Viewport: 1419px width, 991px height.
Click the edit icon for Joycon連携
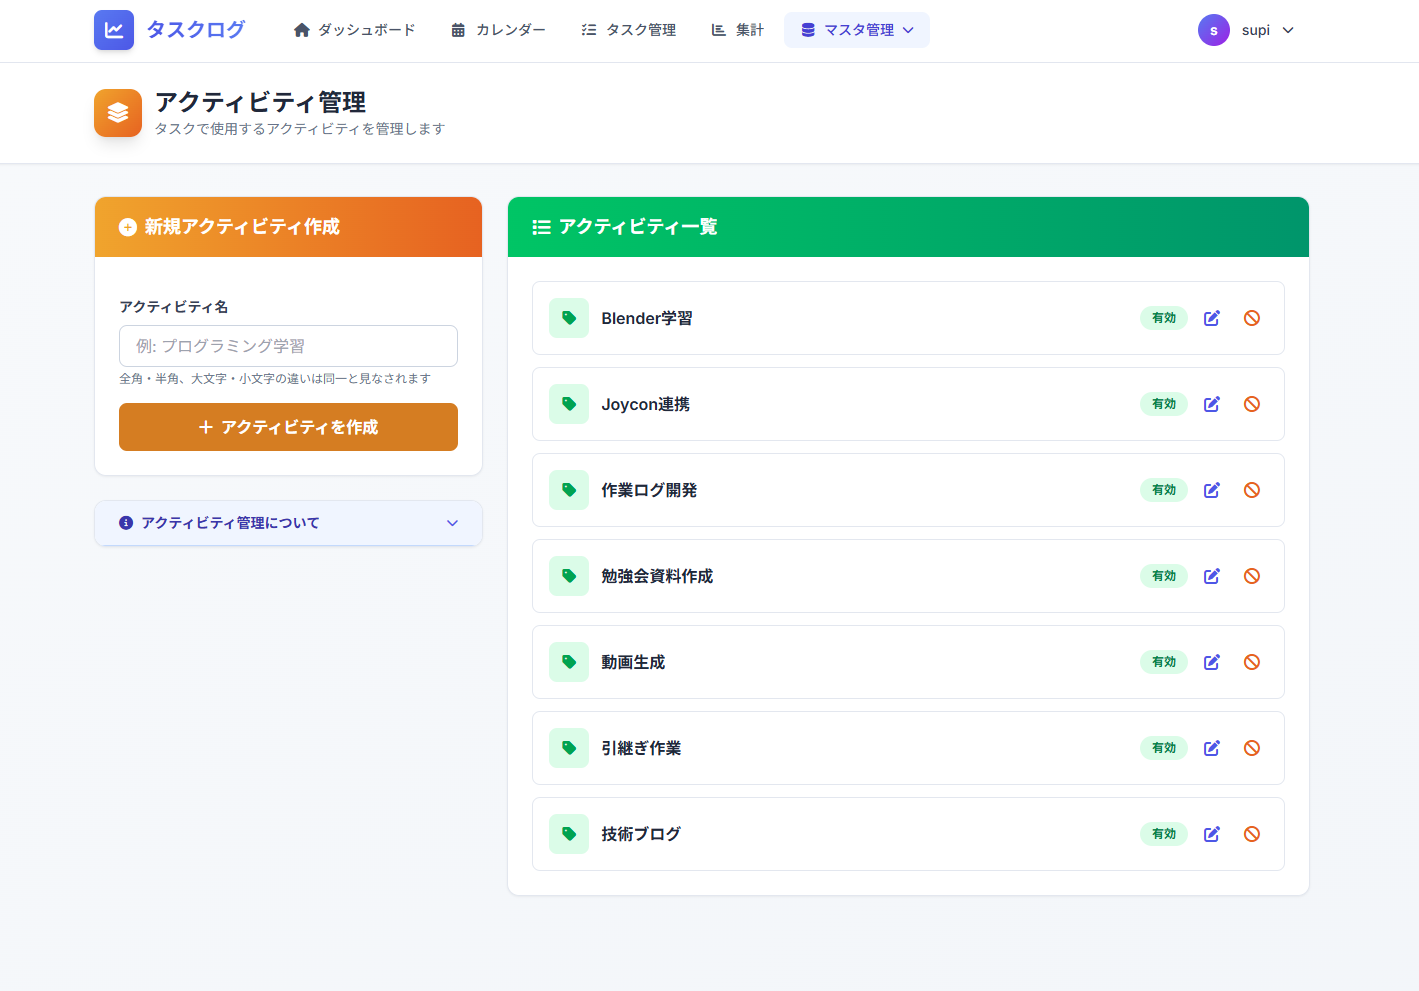point(1211,404)
